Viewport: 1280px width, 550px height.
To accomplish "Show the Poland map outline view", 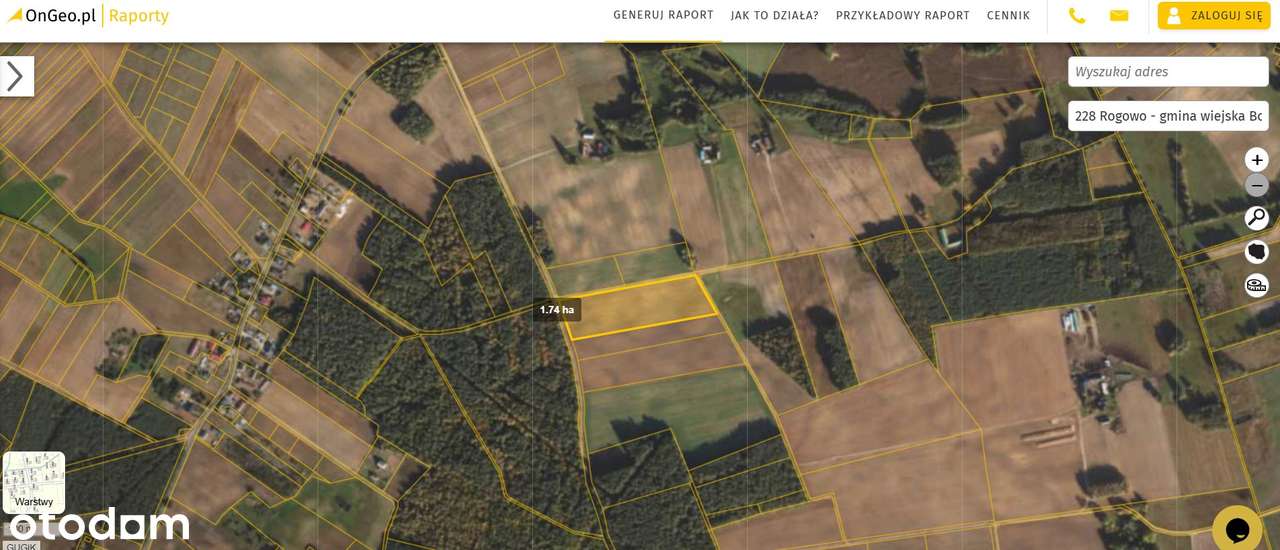I will pyautogui.click(x=1256, y=252).
